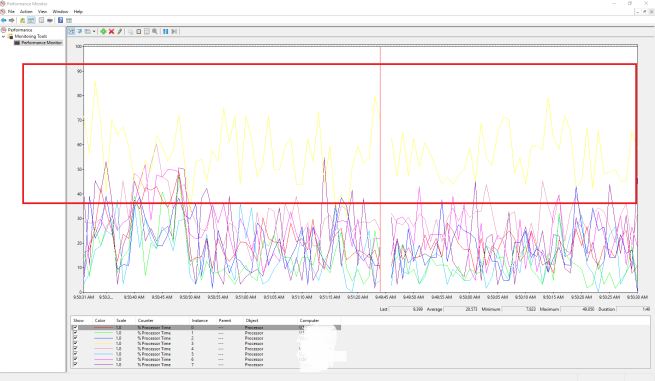Image resolution: width=655 pixels, height=381 pixels.
Task: Click red color line of instance 0
Action: (104, 328)
